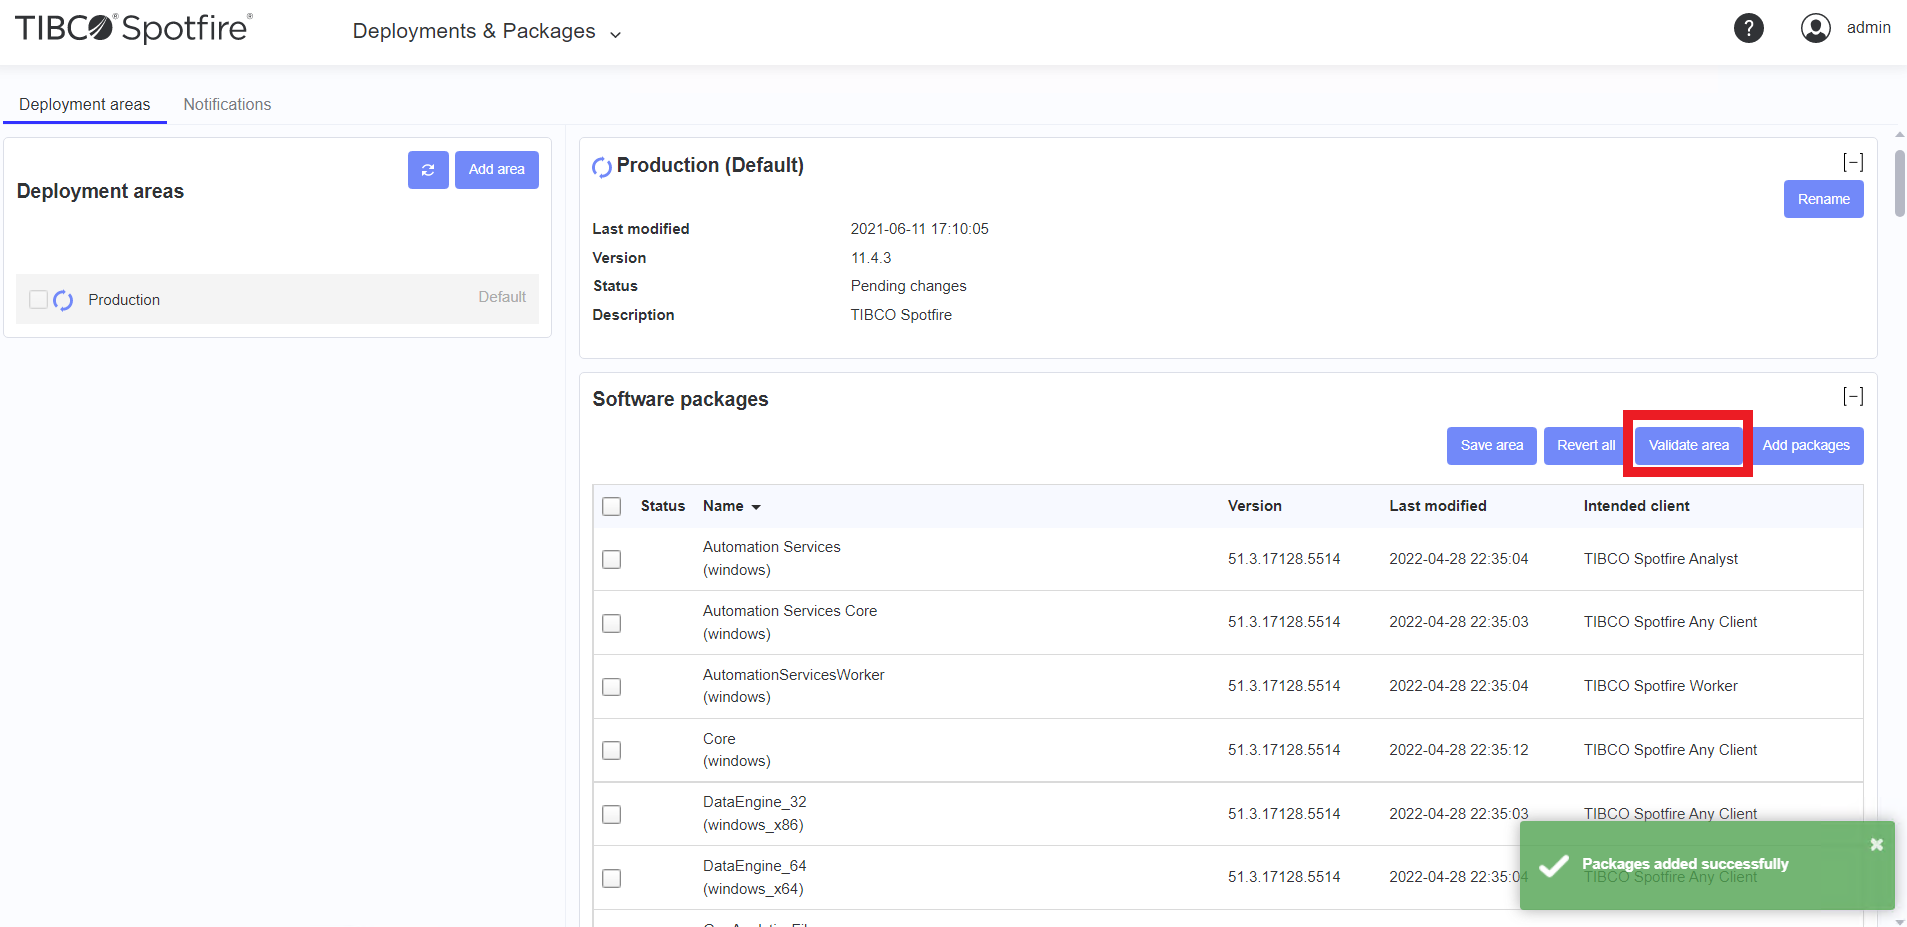Viewport: 1907px width, 927px height.
Task: Click the Add area button
Action: [497, 170]
